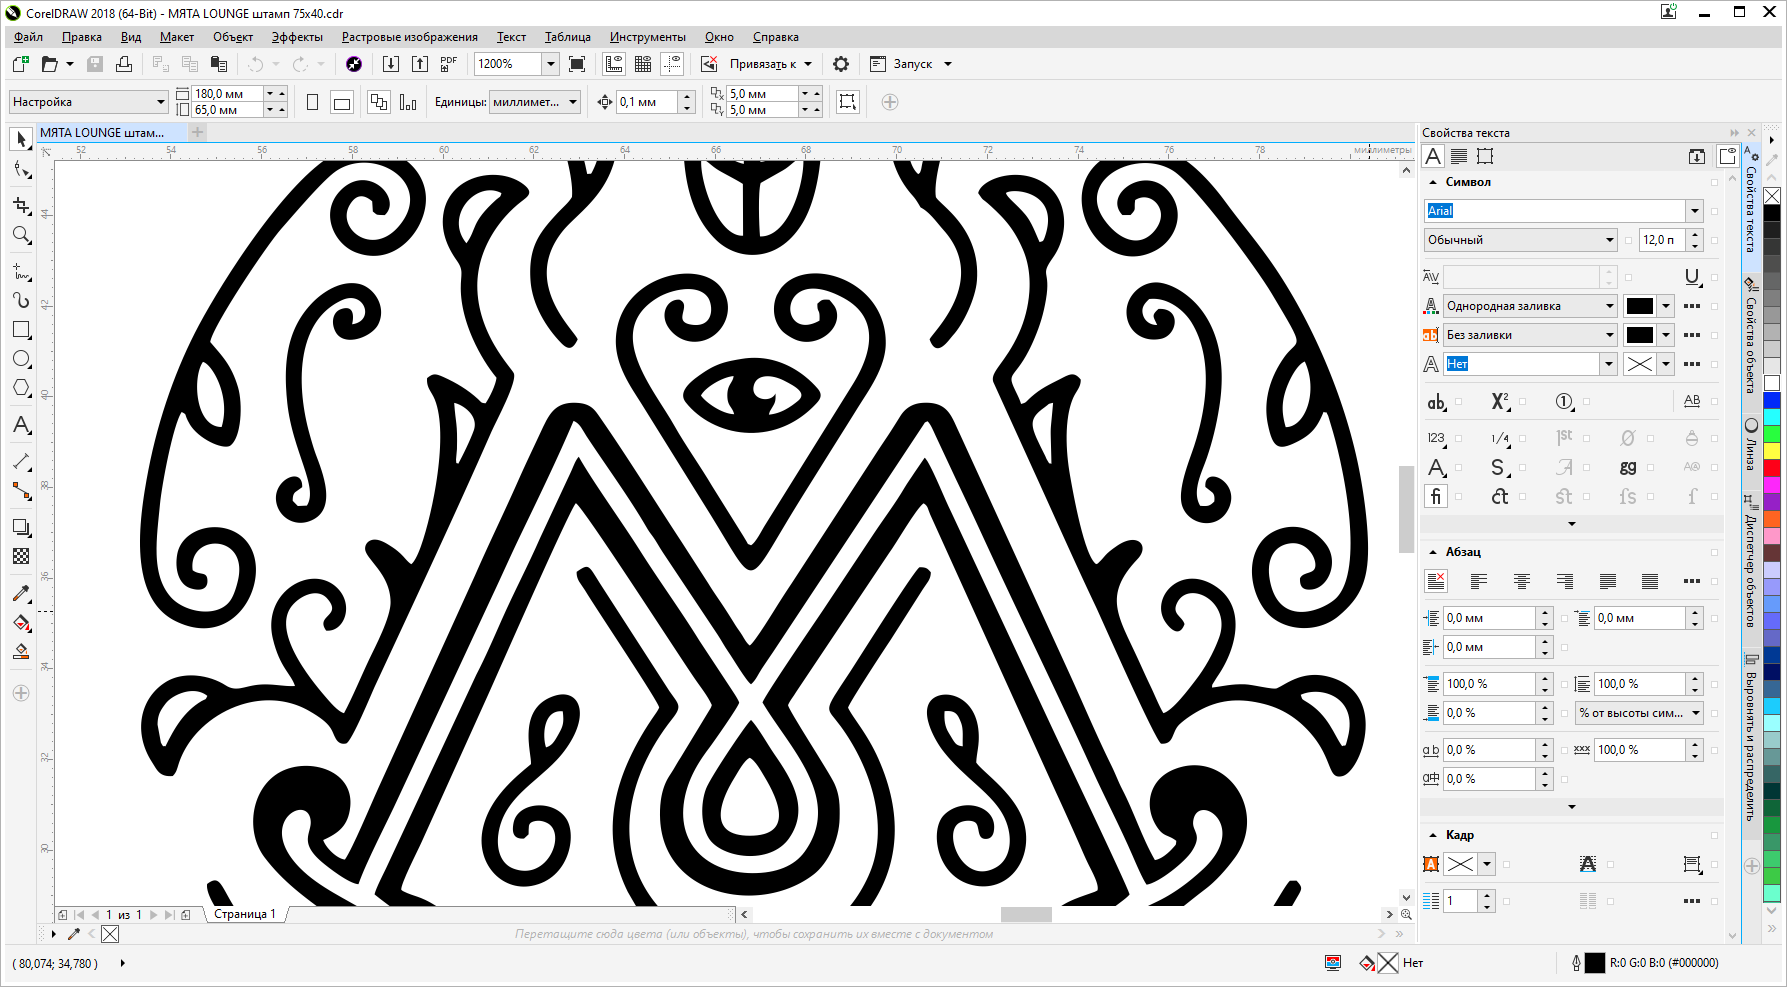Toggle portrait page orientation

click(313, 102)
